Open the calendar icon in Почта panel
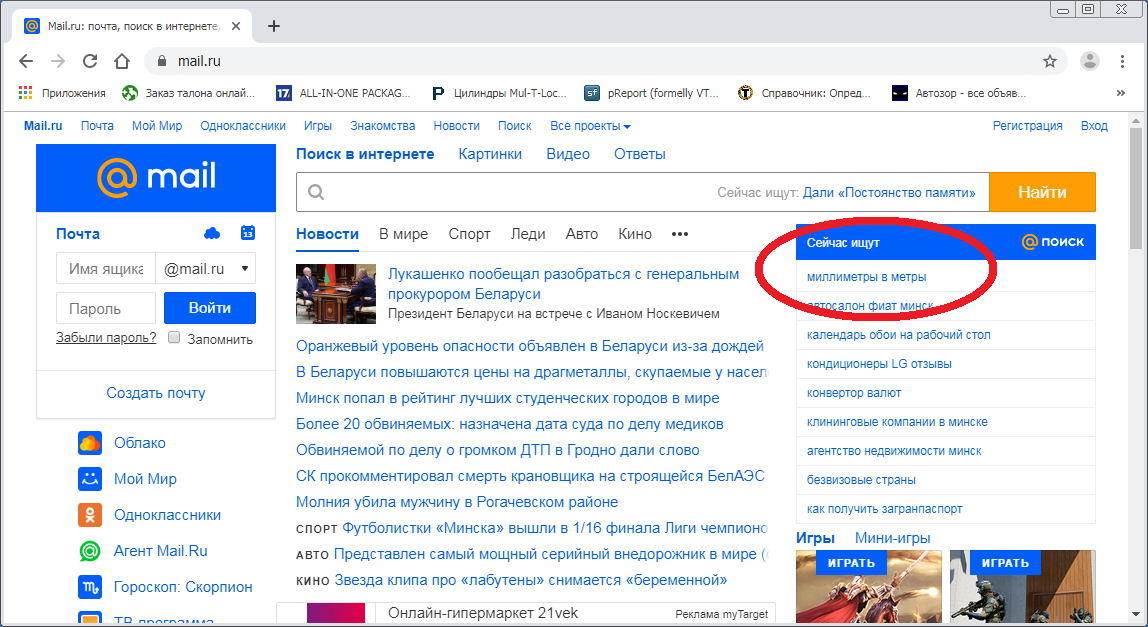The height and width of the screenshot is (627, 1148). (248, 233)
